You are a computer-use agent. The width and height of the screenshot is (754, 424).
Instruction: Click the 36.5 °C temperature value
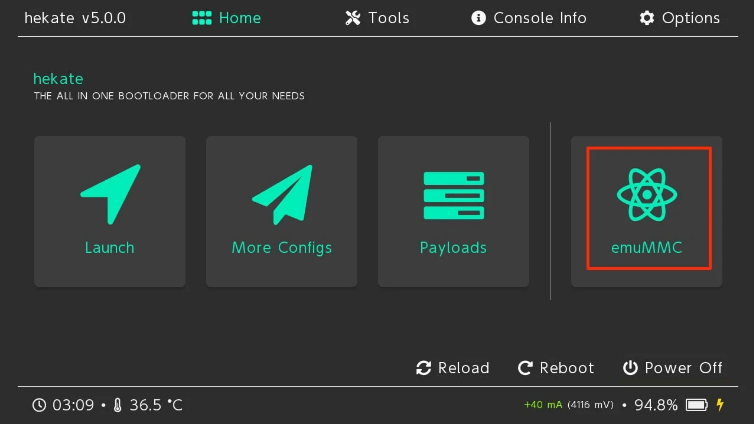[156, 405]
